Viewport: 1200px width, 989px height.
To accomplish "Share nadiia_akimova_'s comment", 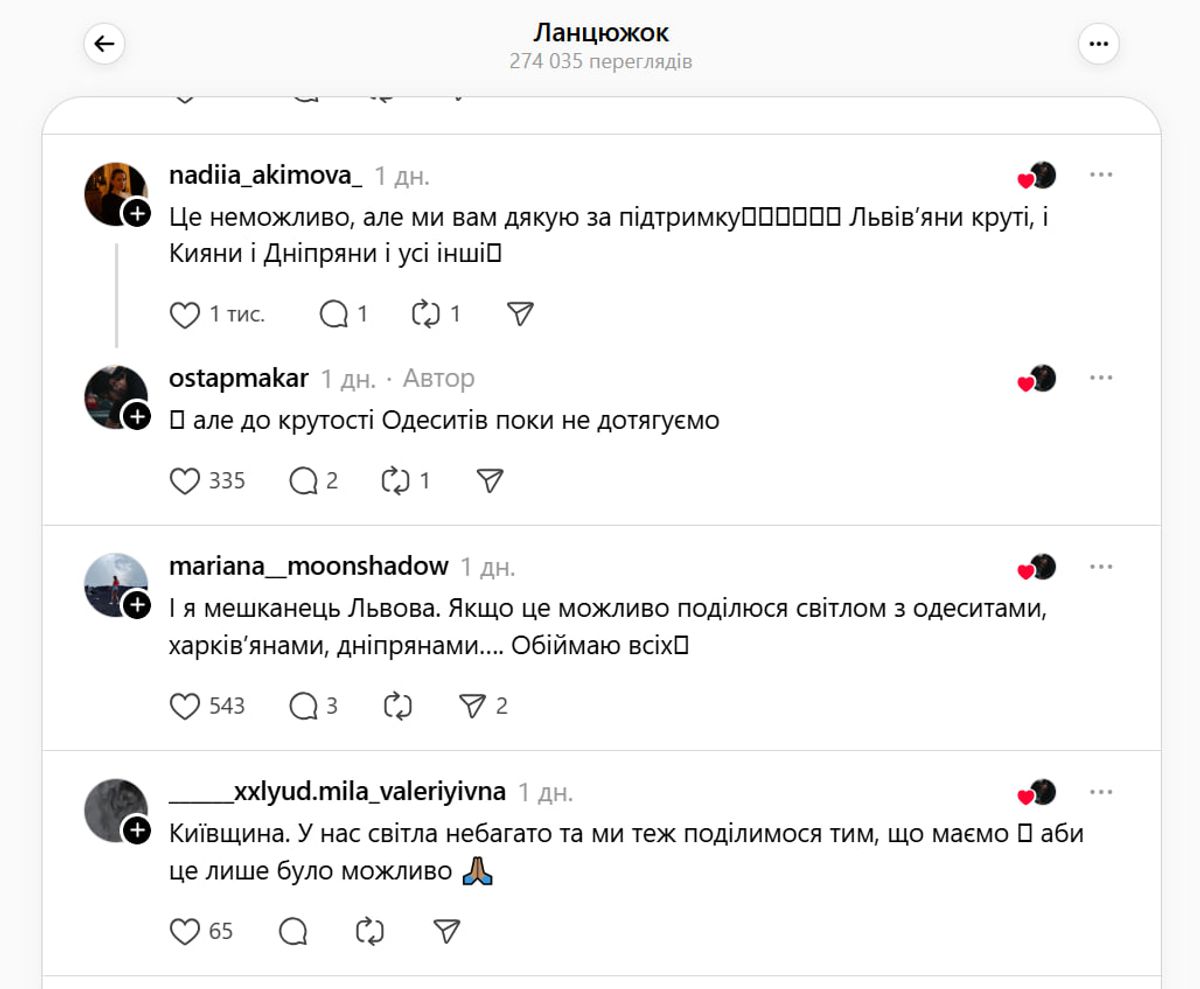I will point(520,314).
